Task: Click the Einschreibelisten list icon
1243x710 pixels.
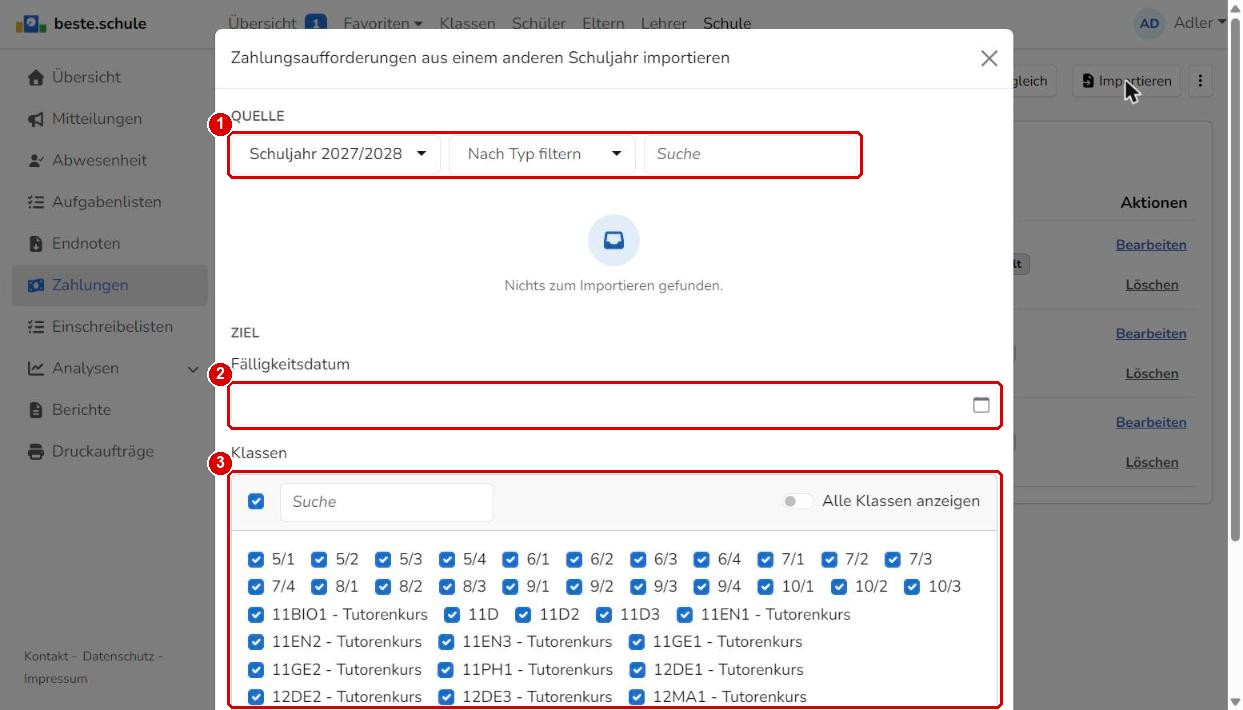Action: (36, 327)
